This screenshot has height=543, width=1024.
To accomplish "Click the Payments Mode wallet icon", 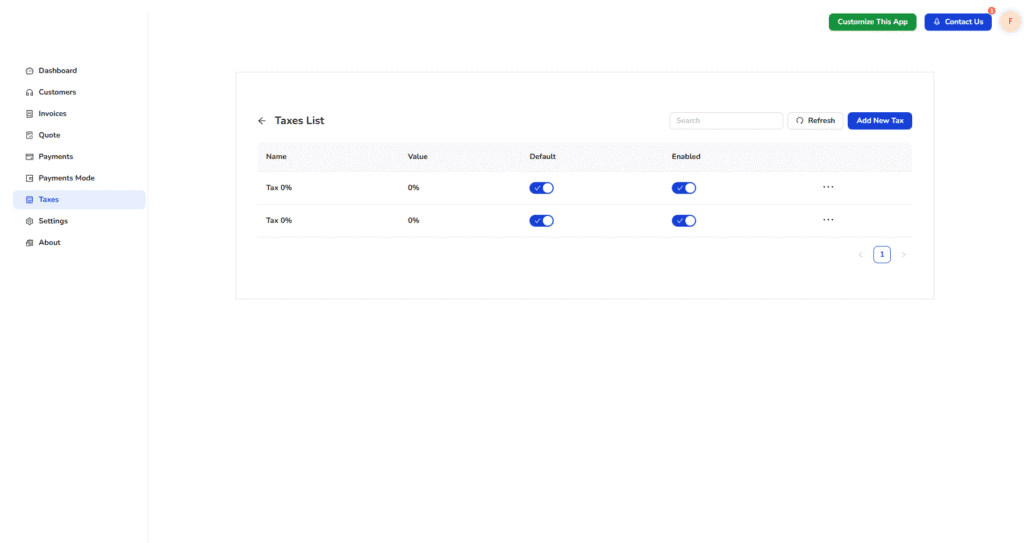I will coord(30,178).
